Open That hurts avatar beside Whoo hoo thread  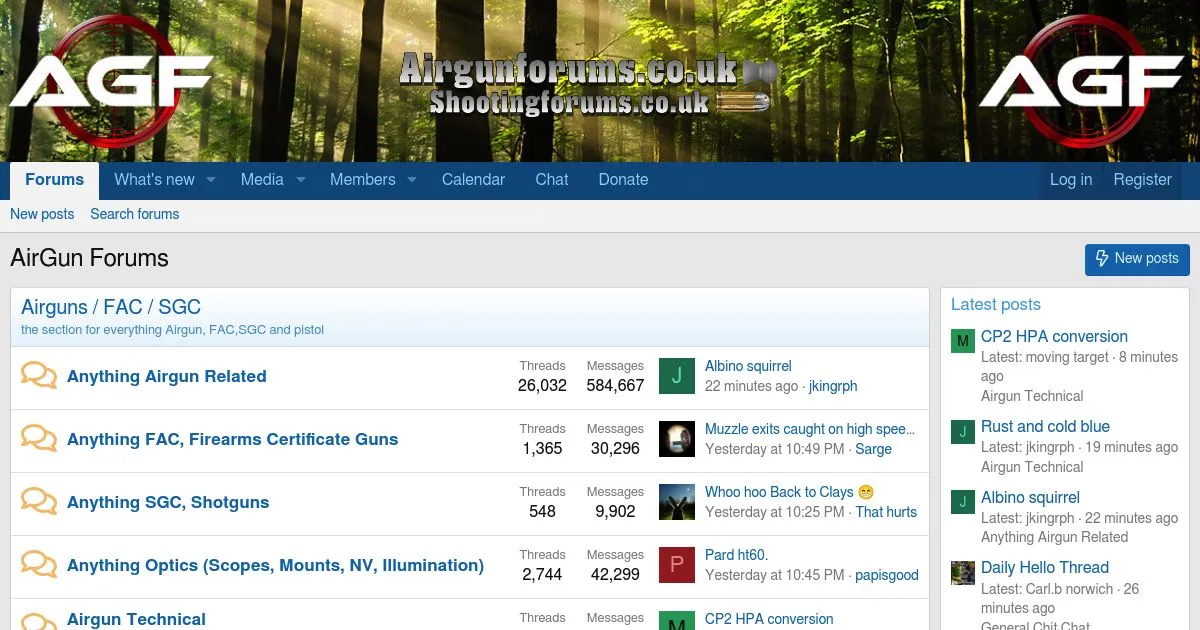(x=677, y=502)
